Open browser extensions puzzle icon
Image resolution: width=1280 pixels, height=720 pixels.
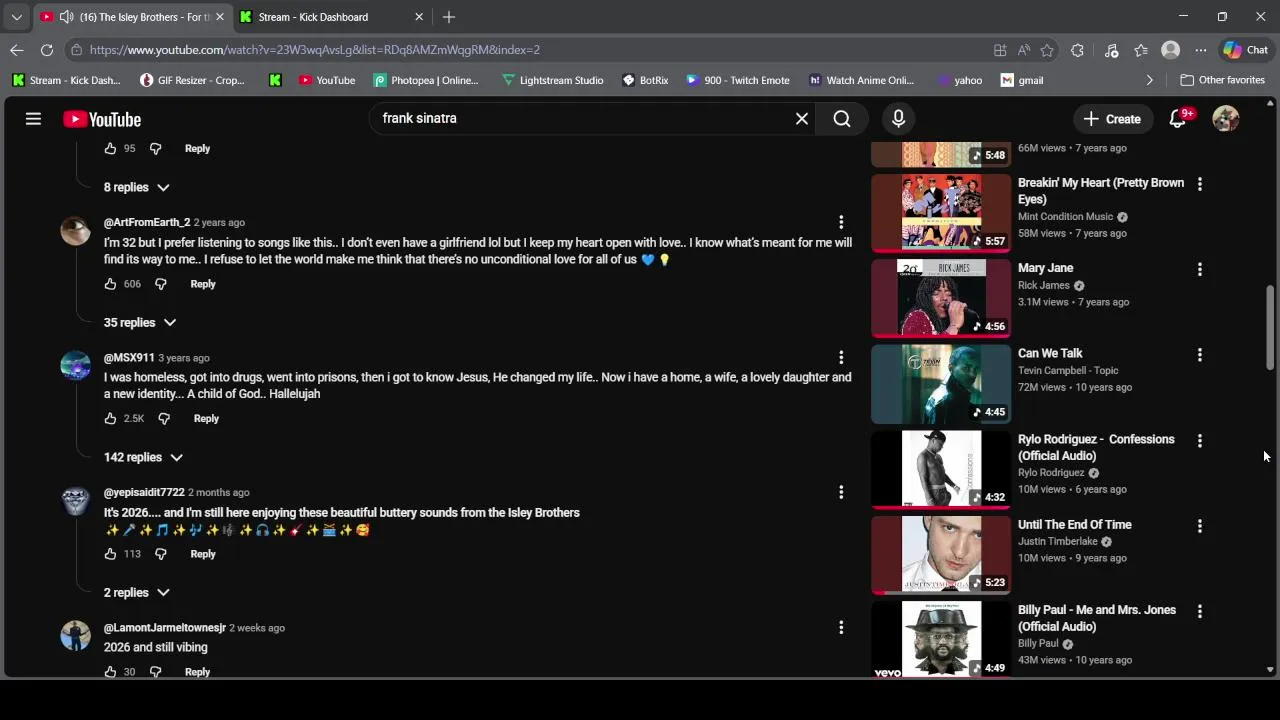pos(1077,50)
